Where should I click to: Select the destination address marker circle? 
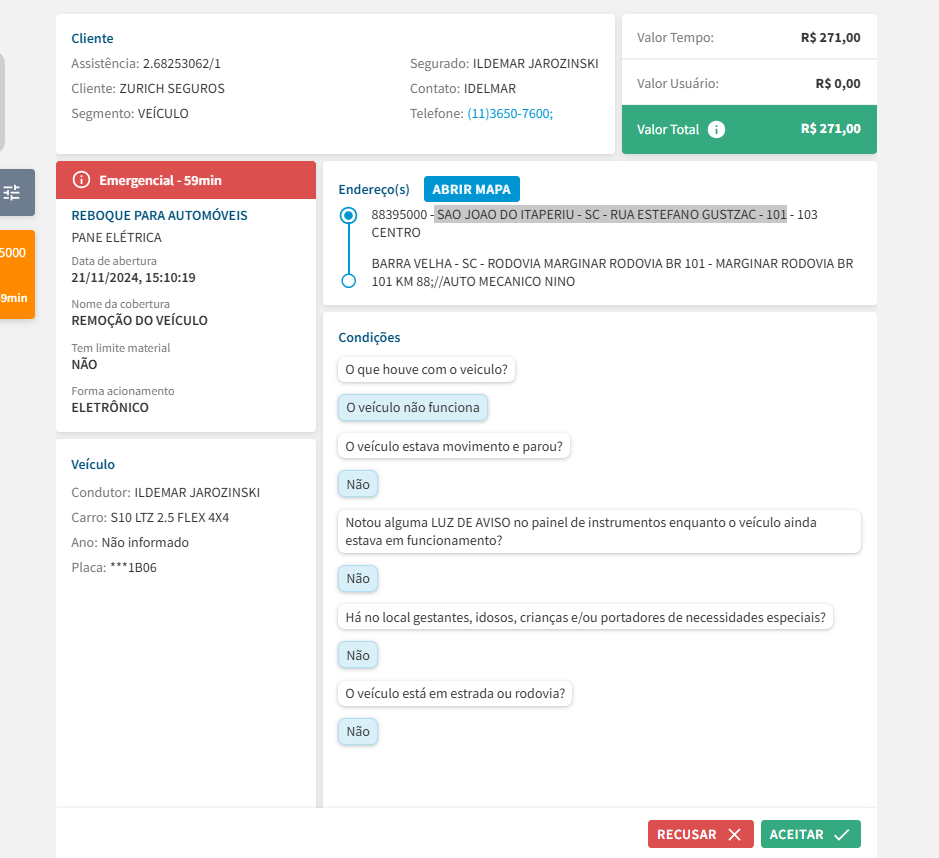348,281
